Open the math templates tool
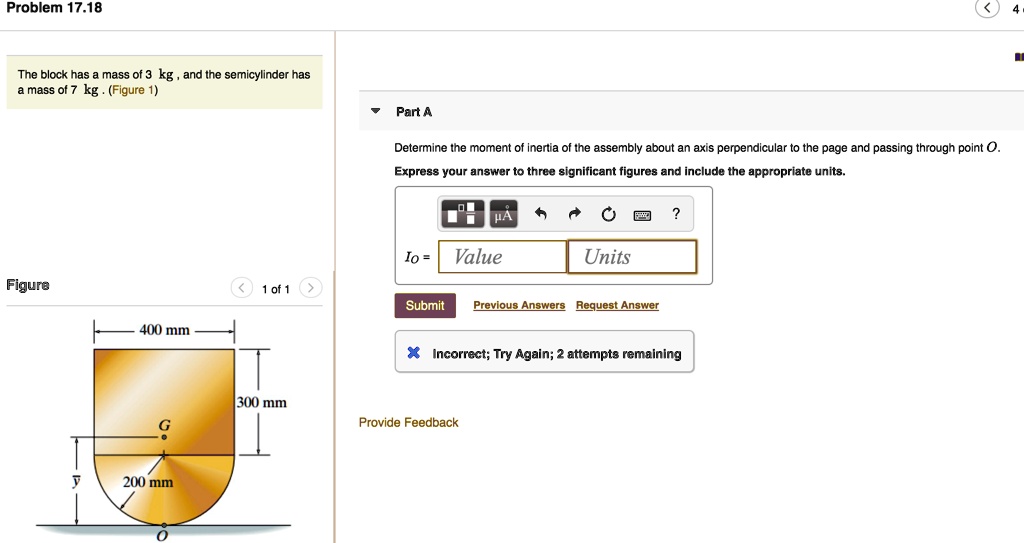This screenshot has width=1024, height=543. click(x=462, y=213)
